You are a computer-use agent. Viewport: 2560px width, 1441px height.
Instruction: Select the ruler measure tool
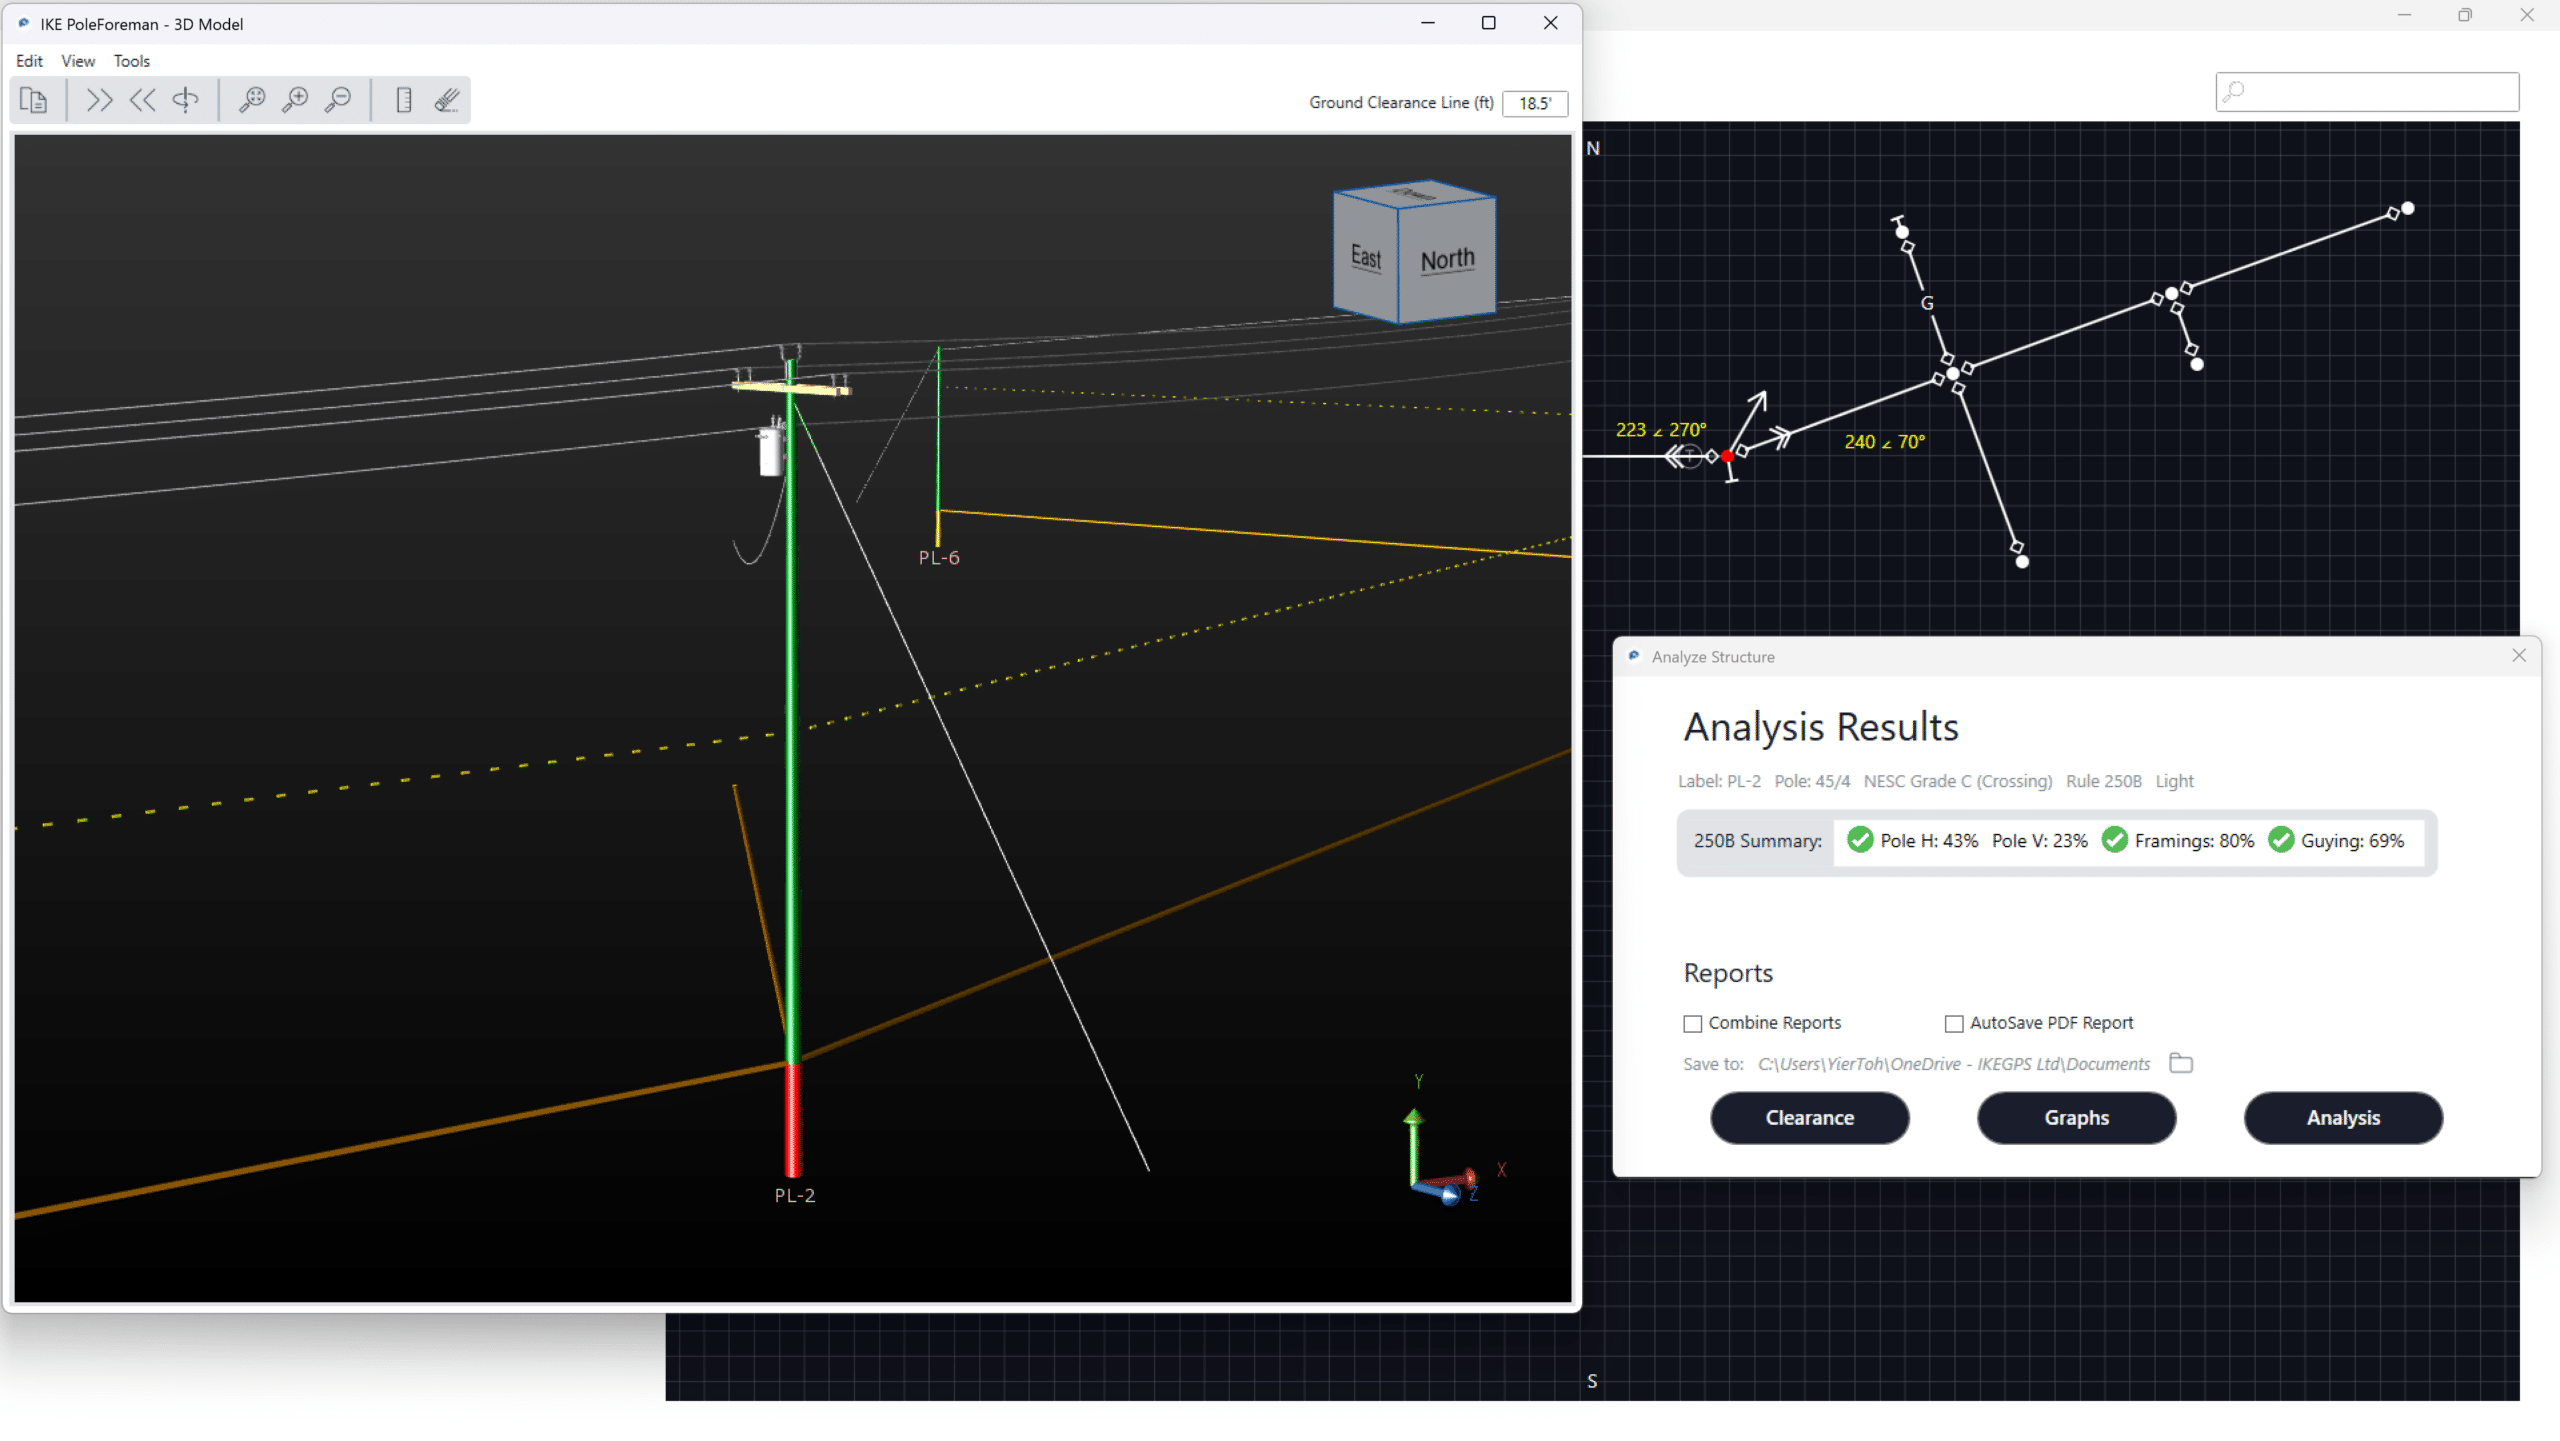click(404, 100)
